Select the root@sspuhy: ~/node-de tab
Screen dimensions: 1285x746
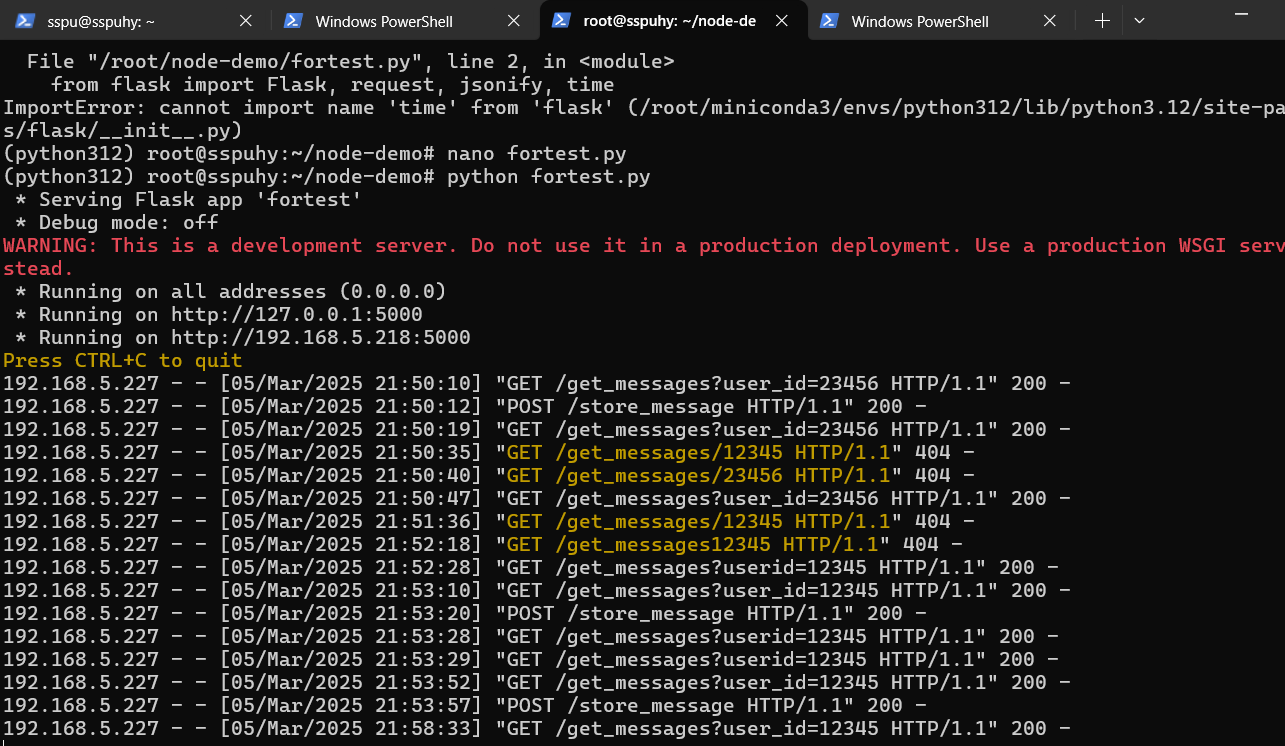coord(669,21)
